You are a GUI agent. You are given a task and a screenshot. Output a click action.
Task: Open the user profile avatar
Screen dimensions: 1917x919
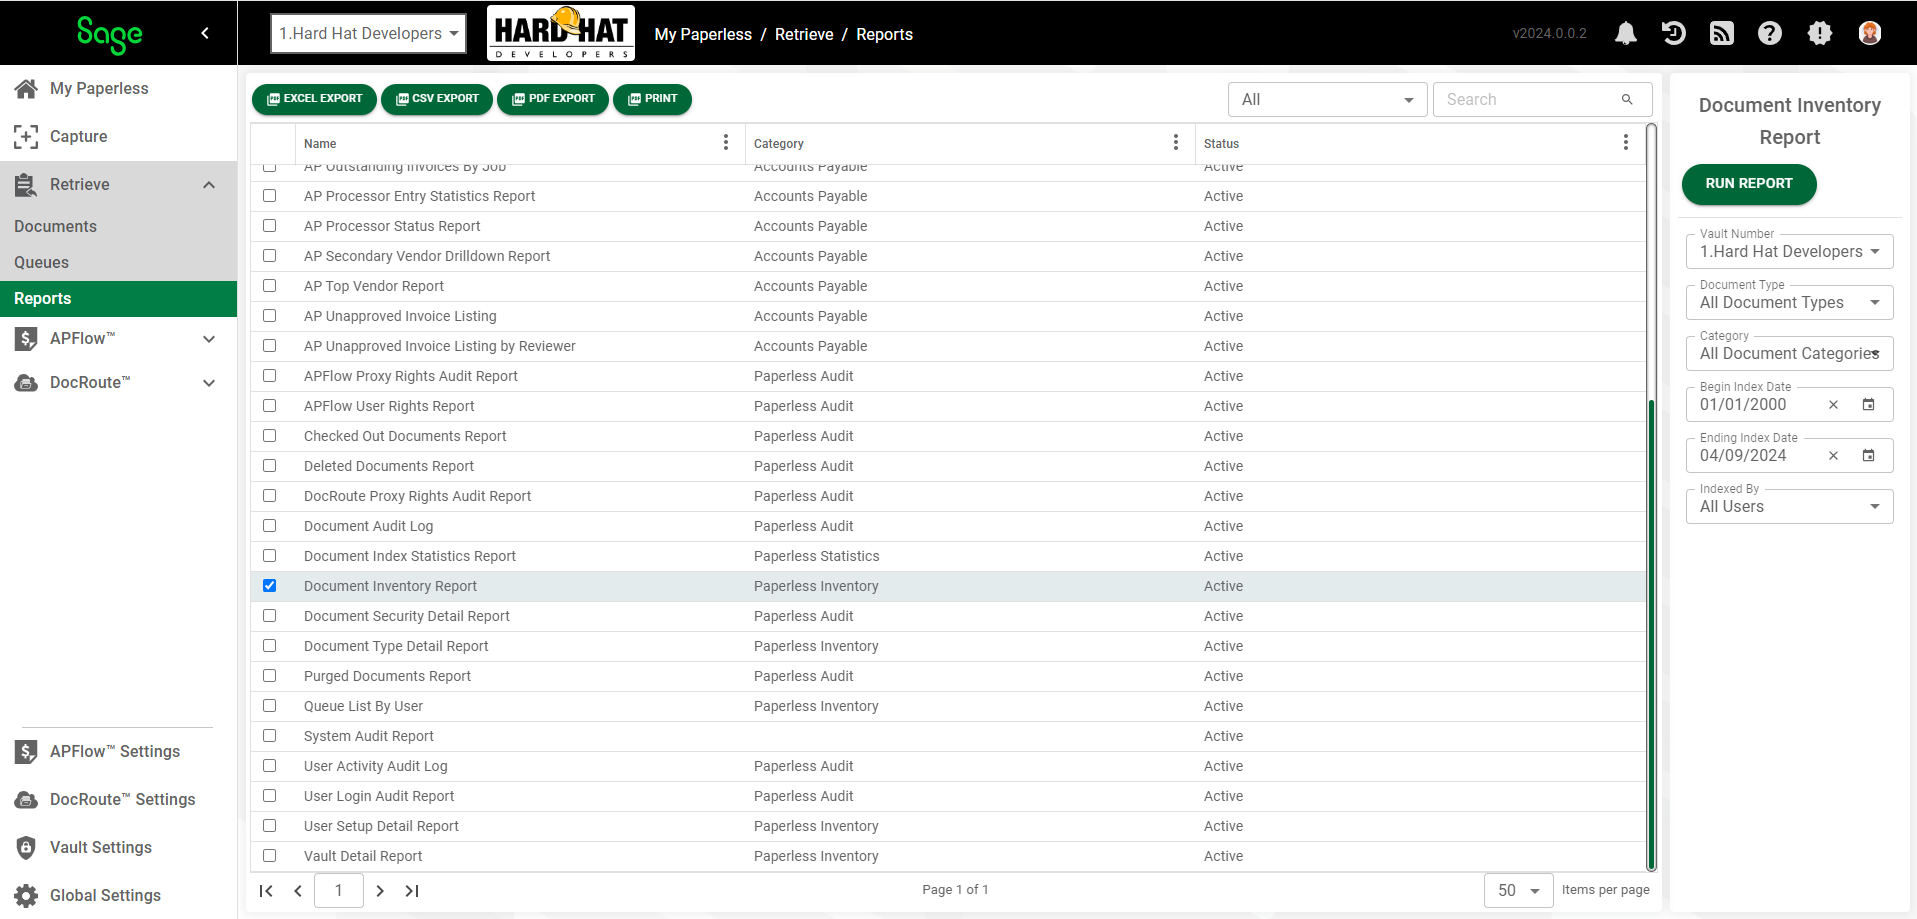(x=1870, y=33)
